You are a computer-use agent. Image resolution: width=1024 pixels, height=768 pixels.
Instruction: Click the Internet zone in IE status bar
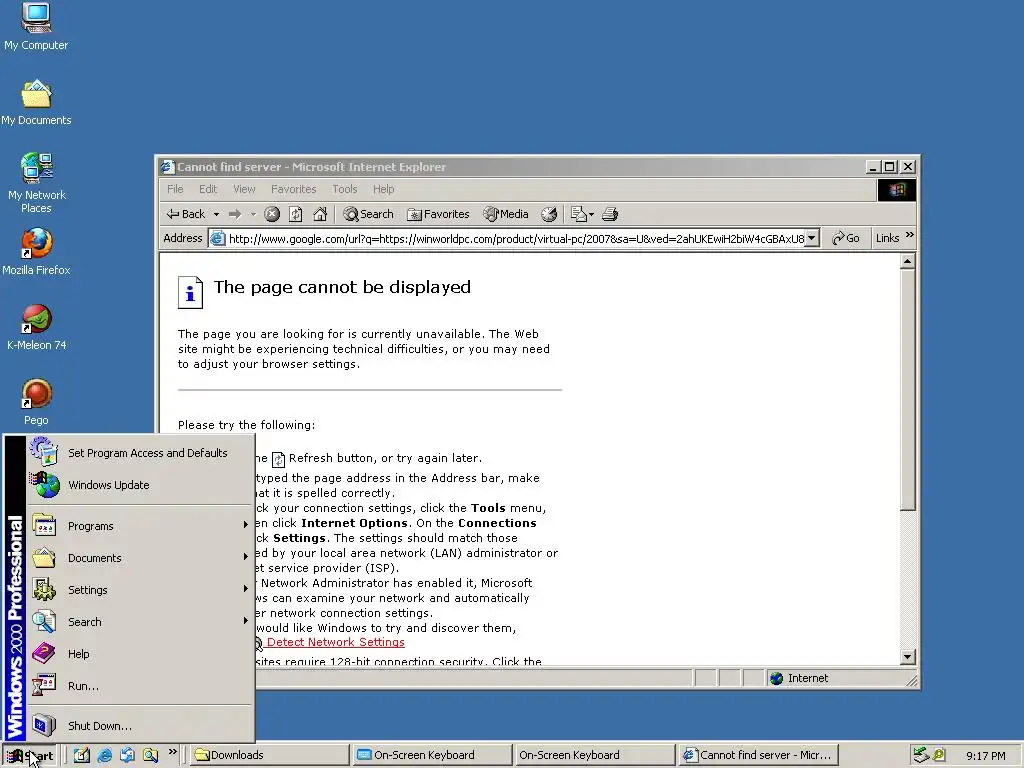coord(799,679)
